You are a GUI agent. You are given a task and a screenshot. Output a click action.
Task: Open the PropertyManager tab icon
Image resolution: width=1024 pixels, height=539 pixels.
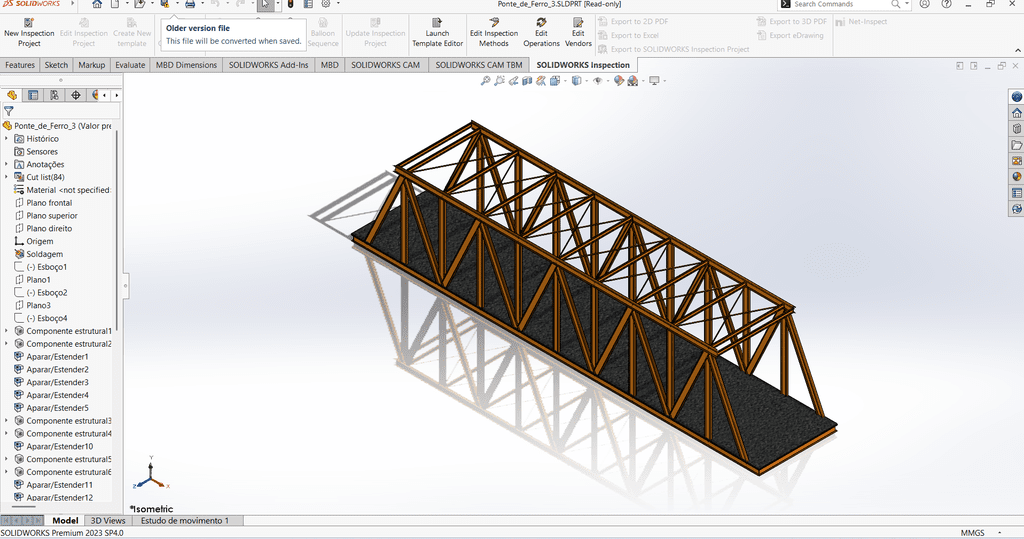[x=33, y=96]
